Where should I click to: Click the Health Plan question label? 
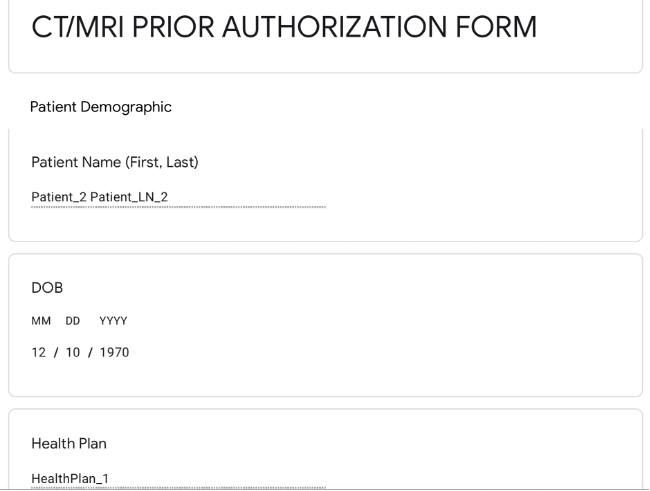click(69, 444)
